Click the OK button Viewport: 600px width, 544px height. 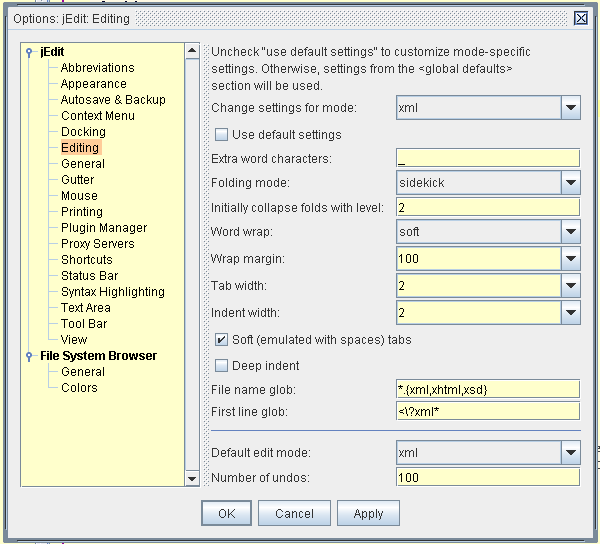(x=227, y=513)
